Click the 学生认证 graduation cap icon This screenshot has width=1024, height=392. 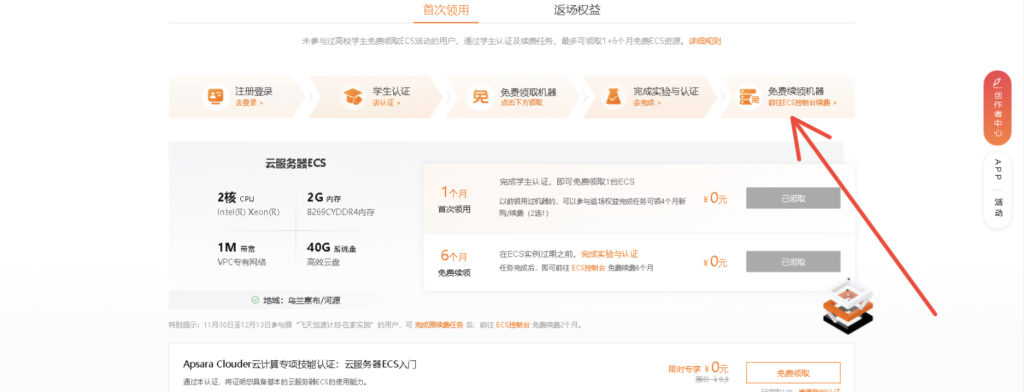tap(353, 97)
